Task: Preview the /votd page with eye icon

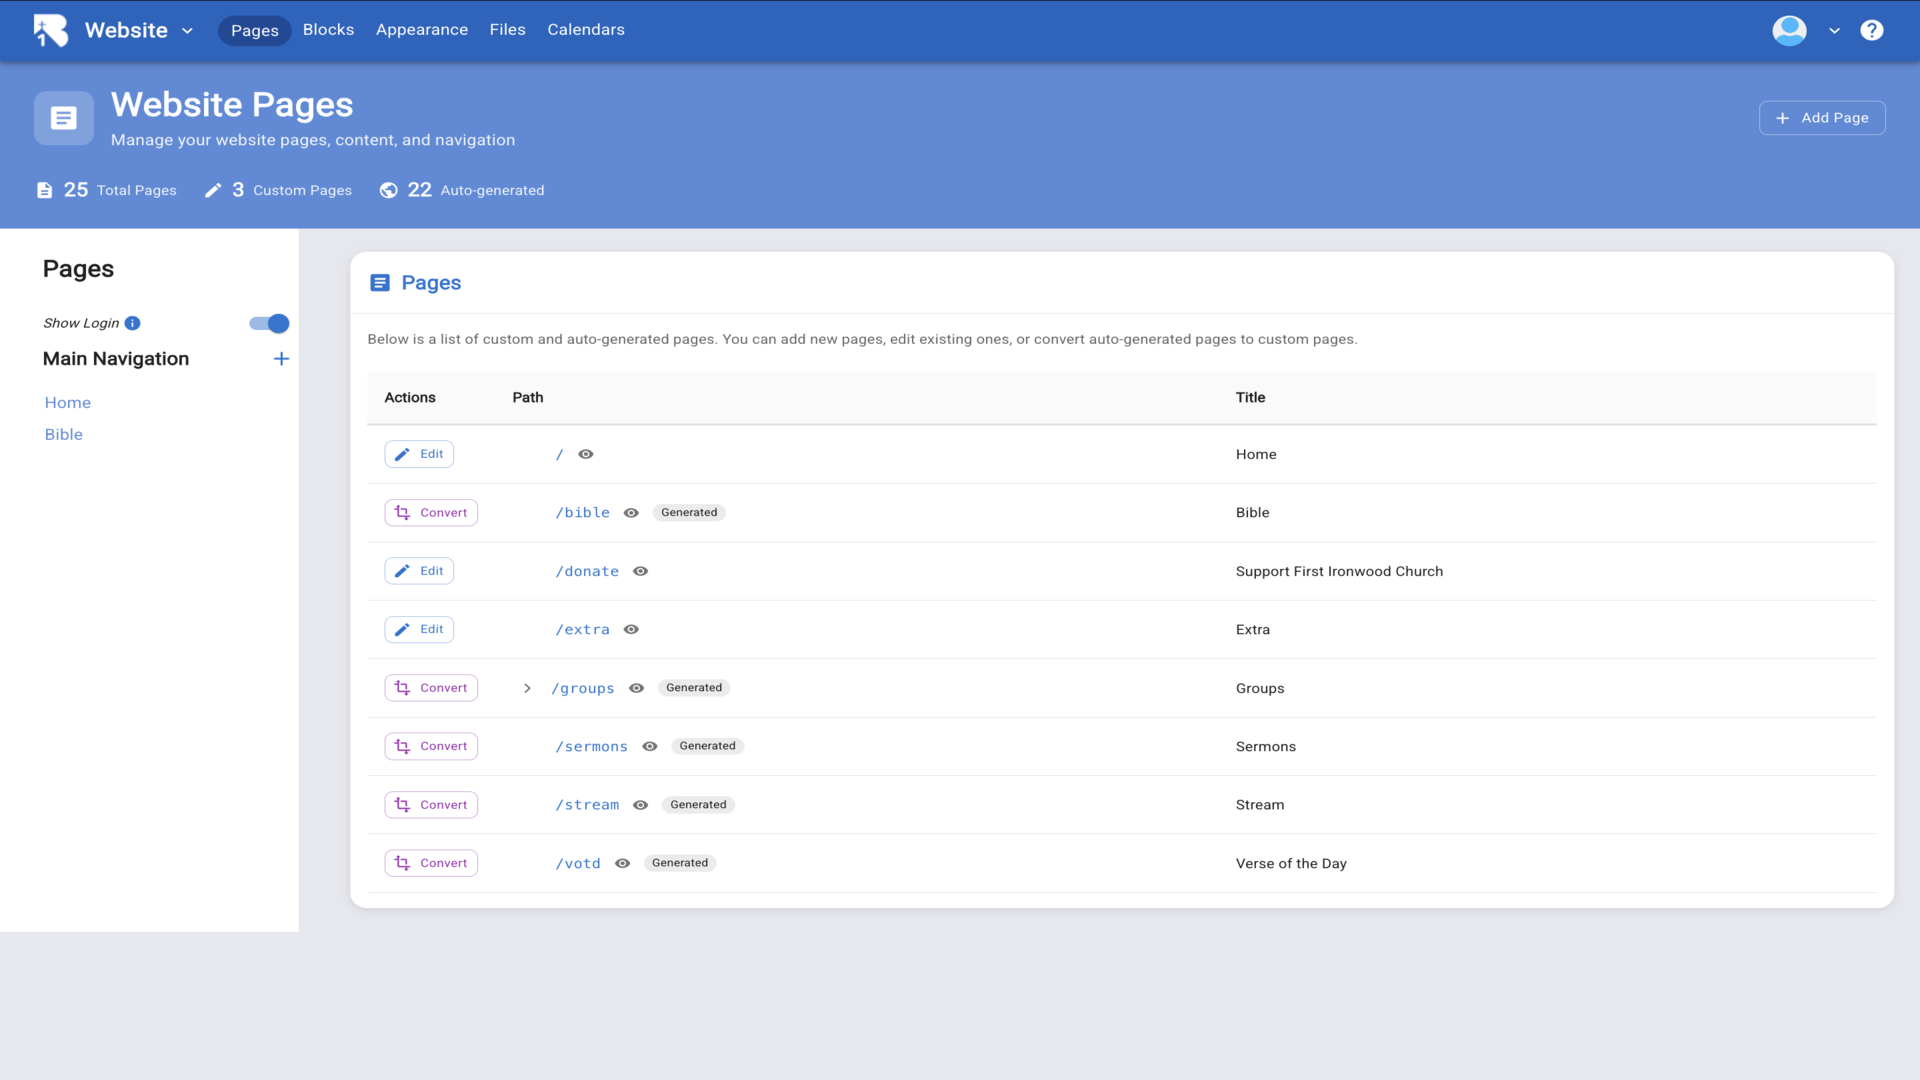Action: [x=622, y=863]
